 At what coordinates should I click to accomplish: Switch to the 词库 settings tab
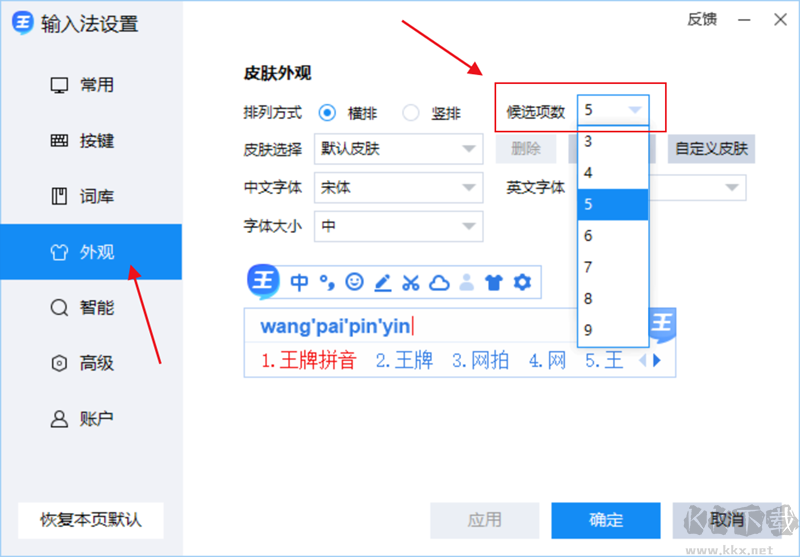91,196
